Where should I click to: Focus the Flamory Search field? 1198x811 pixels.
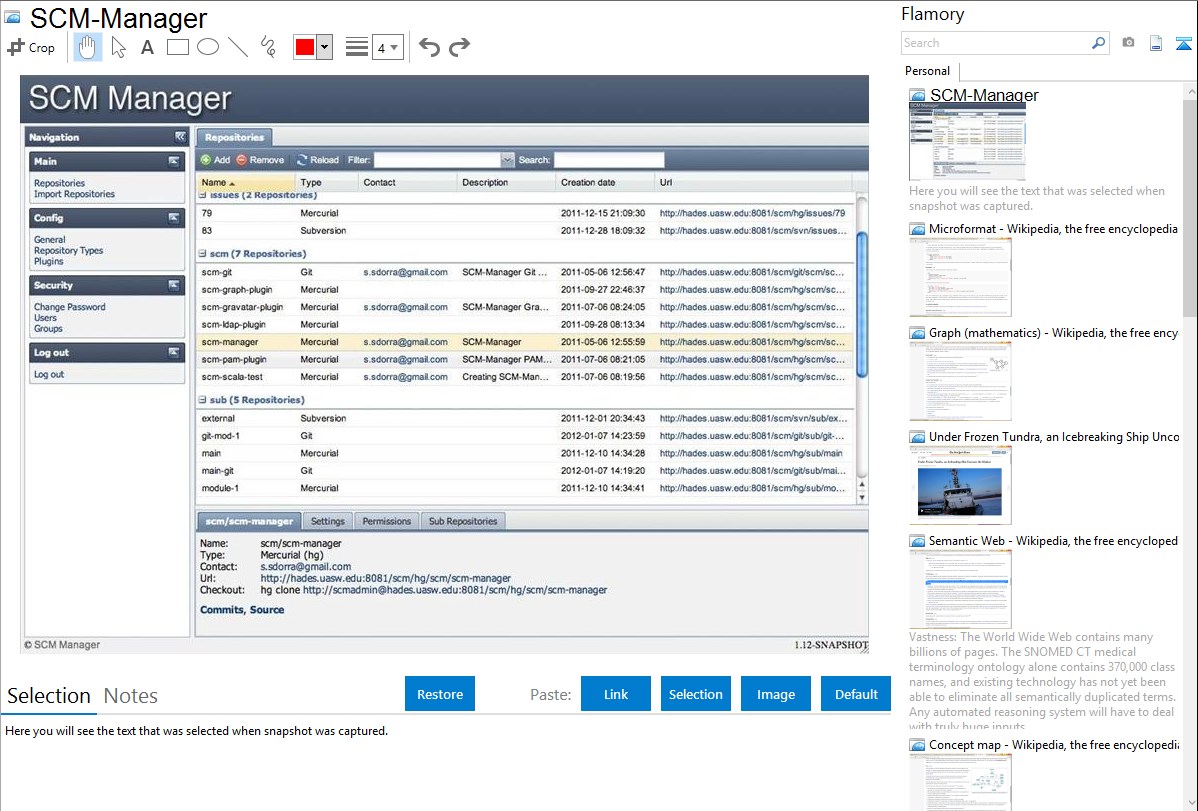(995, 43)
